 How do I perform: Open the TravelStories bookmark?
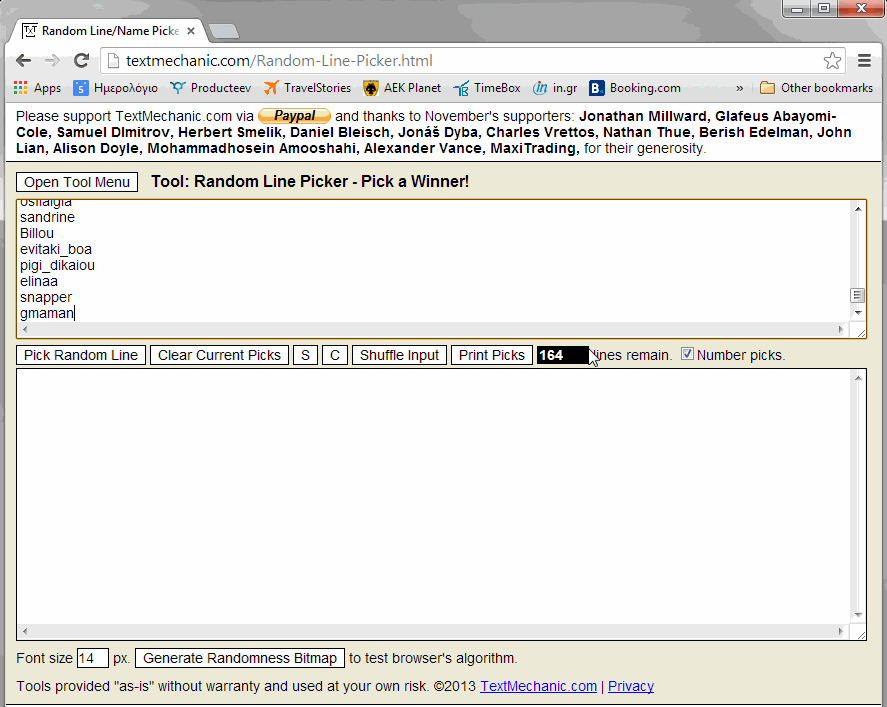tap(307, 88)
